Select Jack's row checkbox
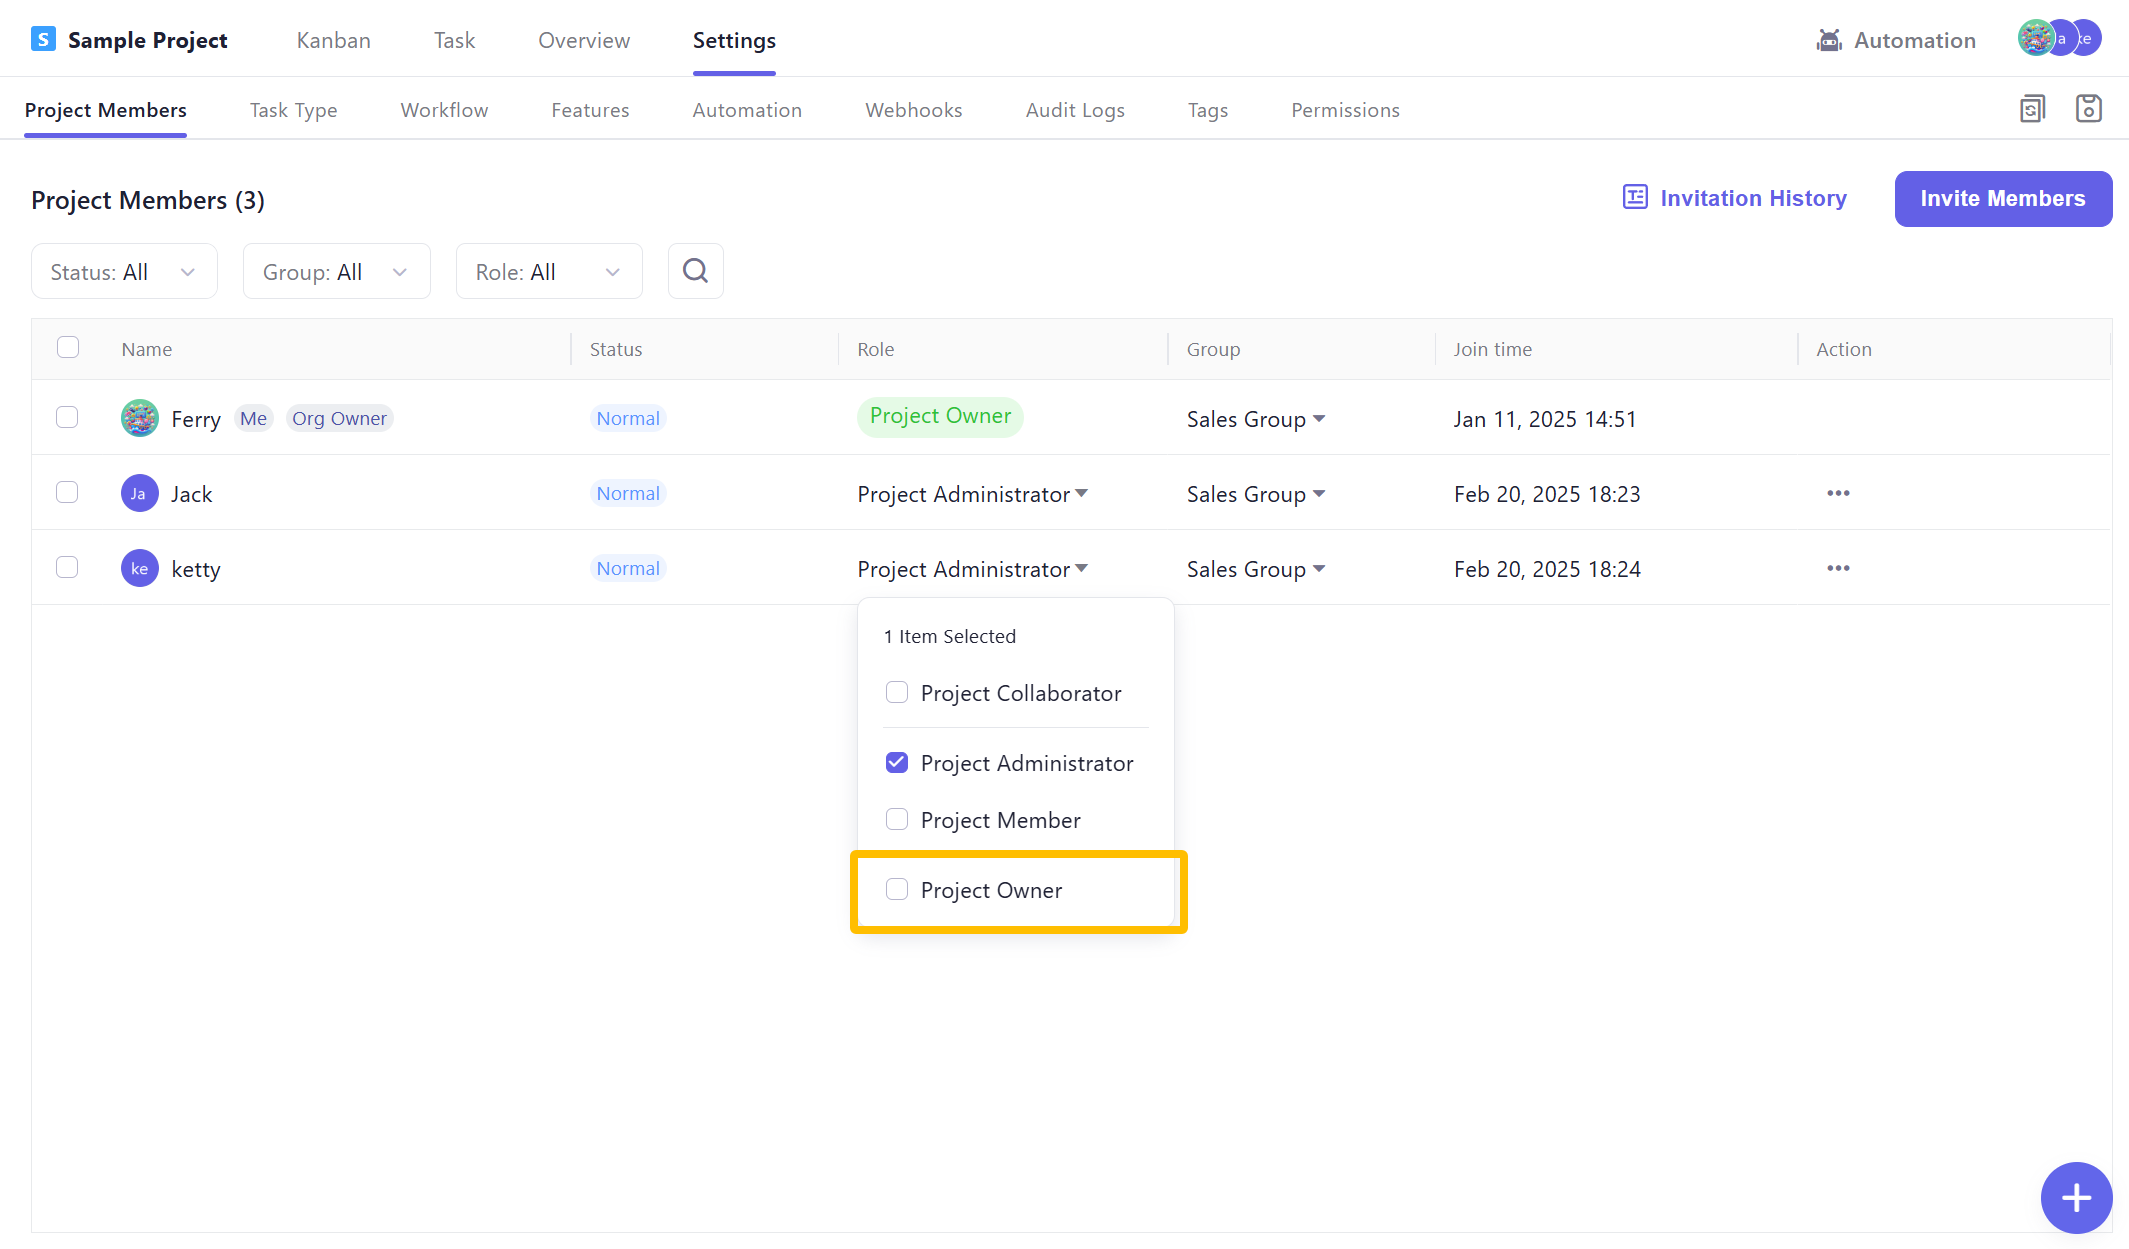The height and width of the screenshot is (1249, 2129). 67,492
